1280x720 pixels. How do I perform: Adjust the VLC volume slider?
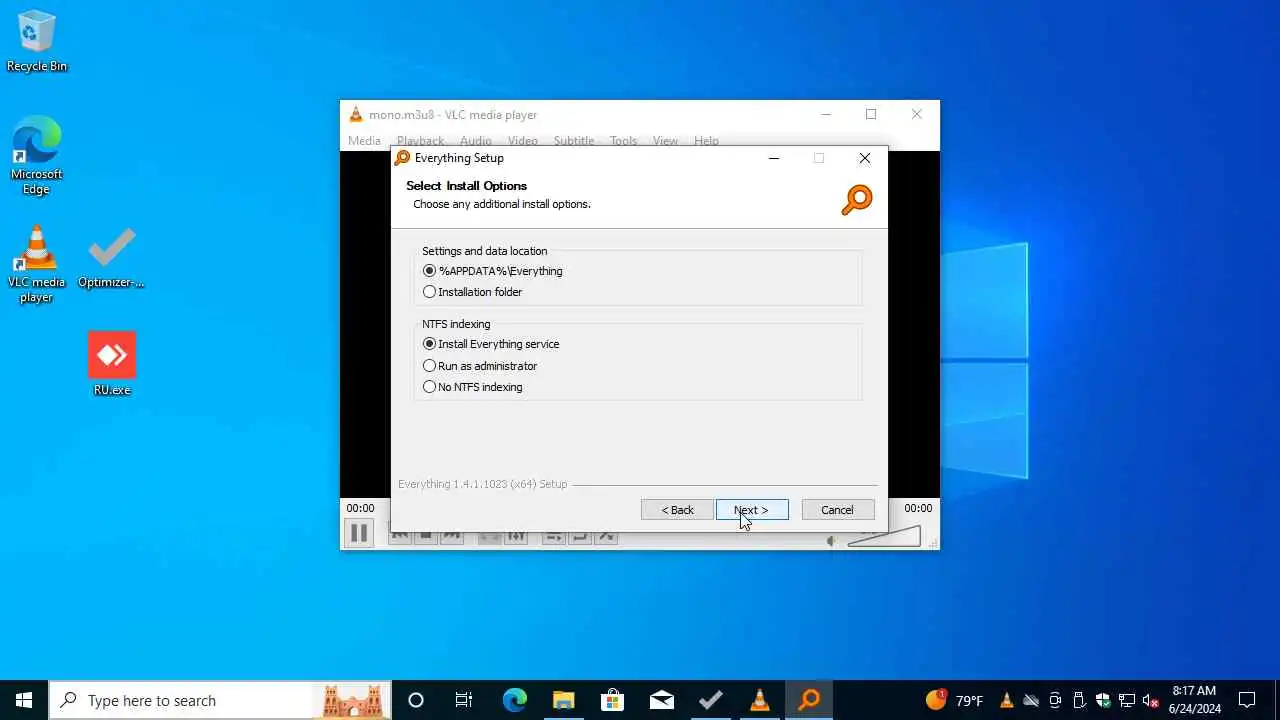883,537
